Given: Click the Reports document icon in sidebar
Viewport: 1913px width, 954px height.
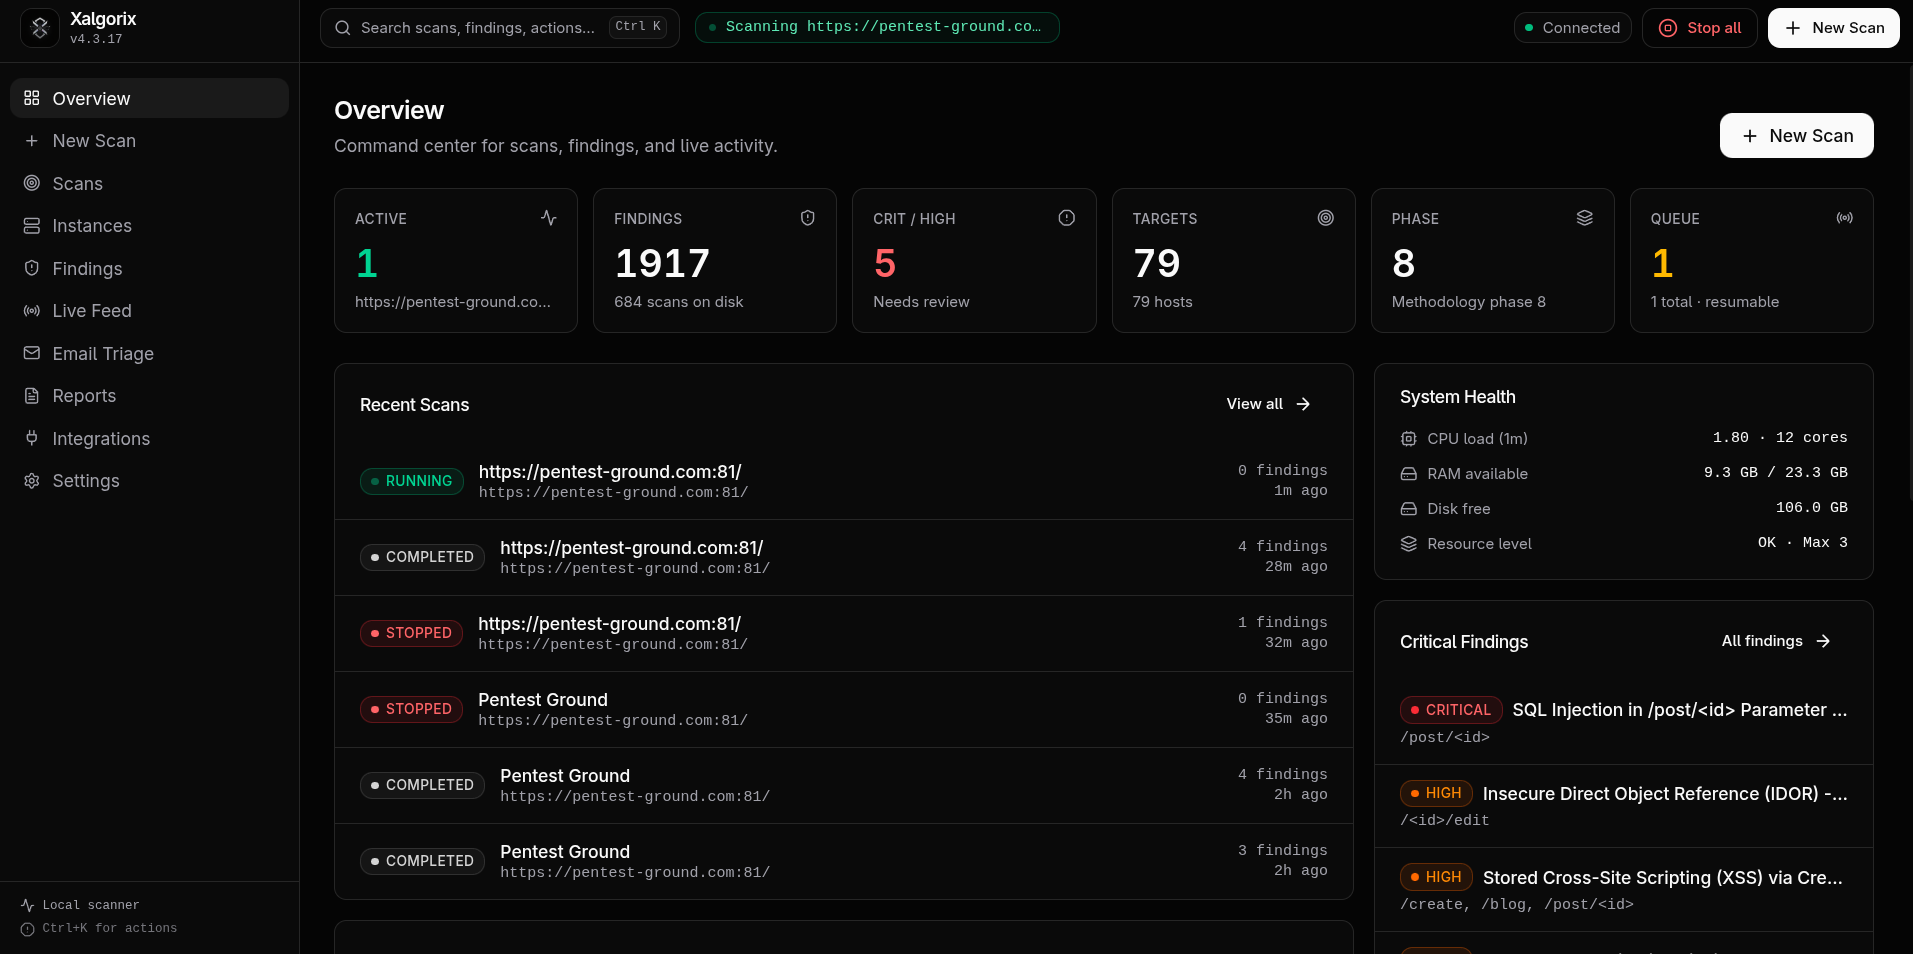Looking at the screenshot, I should [32, 396].
